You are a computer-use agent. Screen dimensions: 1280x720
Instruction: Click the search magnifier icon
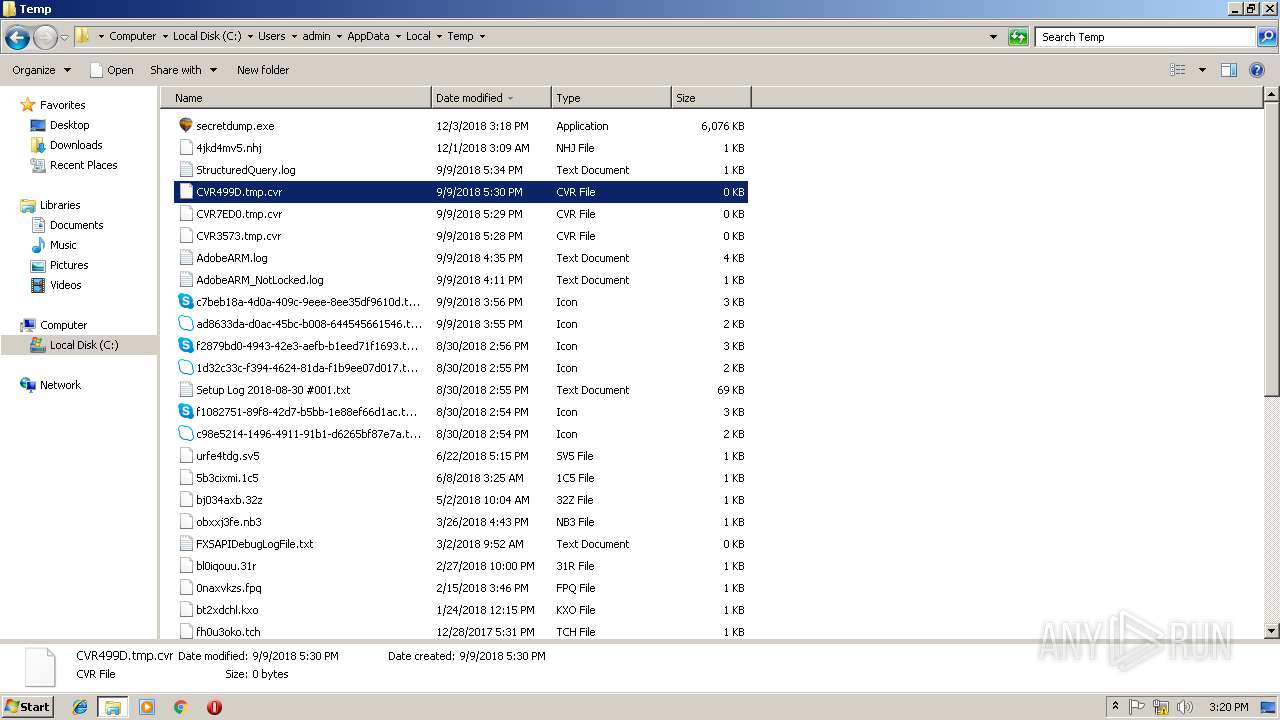point(1266,37)
